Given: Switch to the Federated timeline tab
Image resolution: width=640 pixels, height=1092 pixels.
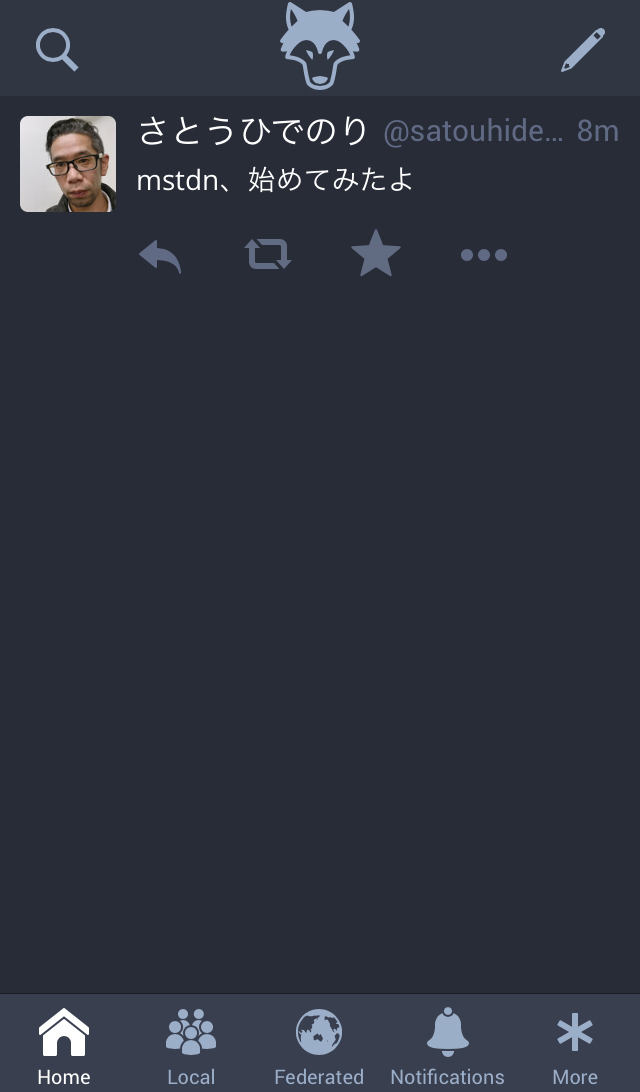Looking at the screenshot, I should [319, 1046].
